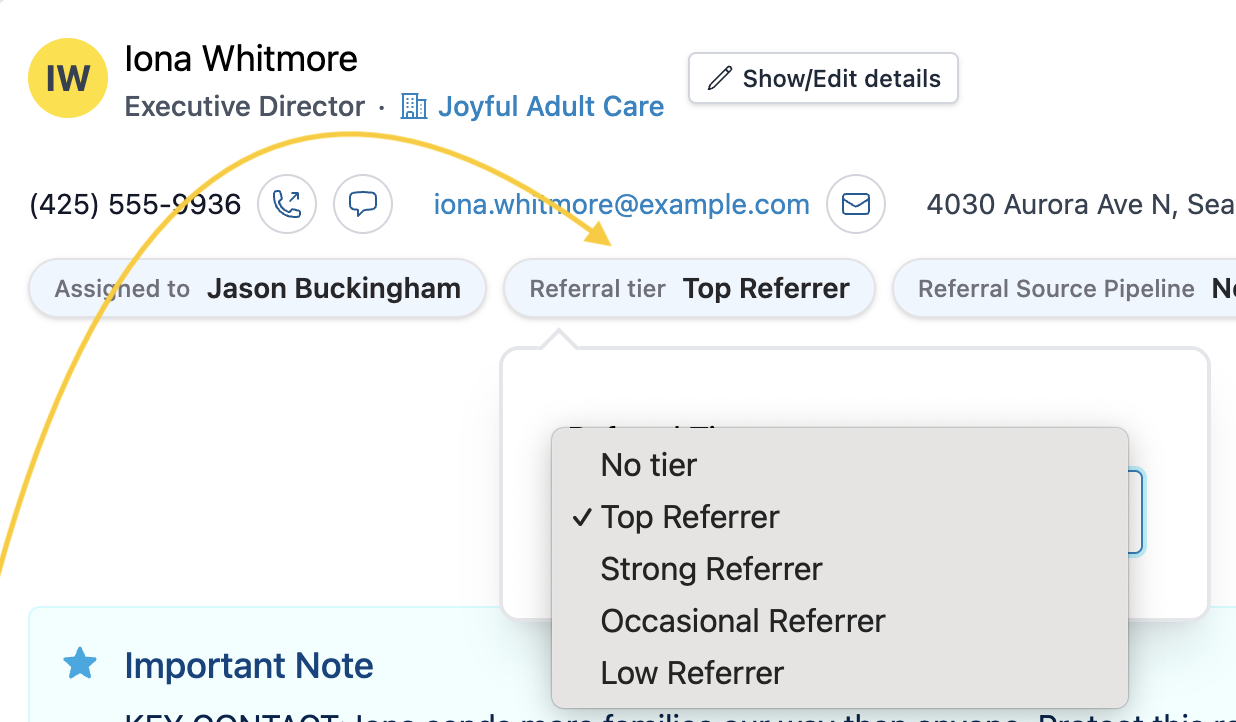Open the Assigned to Jason Buckingham pill
1236x722 pixels.
click(x=257, y=289)
